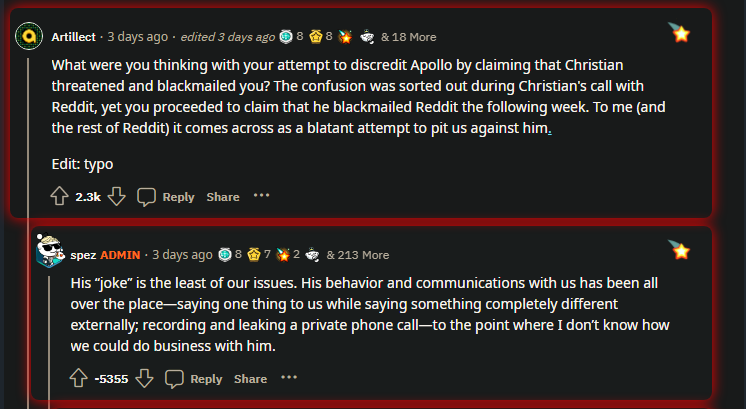The height and width of the screenshot is (409, 746).
Task: Reply to spez's comment
Action: 194,379
